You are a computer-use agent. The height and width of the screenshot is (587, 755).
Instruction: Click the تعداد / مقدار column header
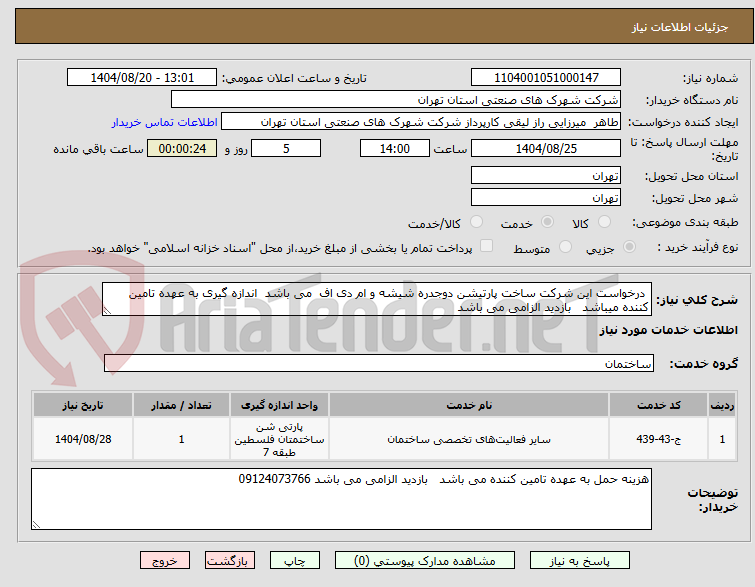click(182, 405)
